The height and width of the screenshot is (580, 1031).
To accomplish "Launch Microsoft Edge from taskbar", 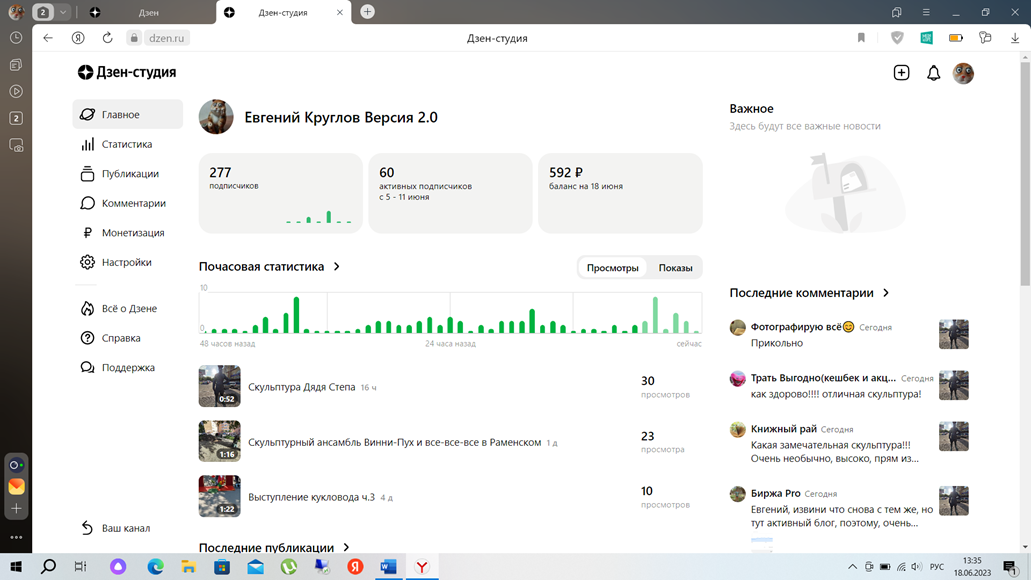I will click(155, 566).
